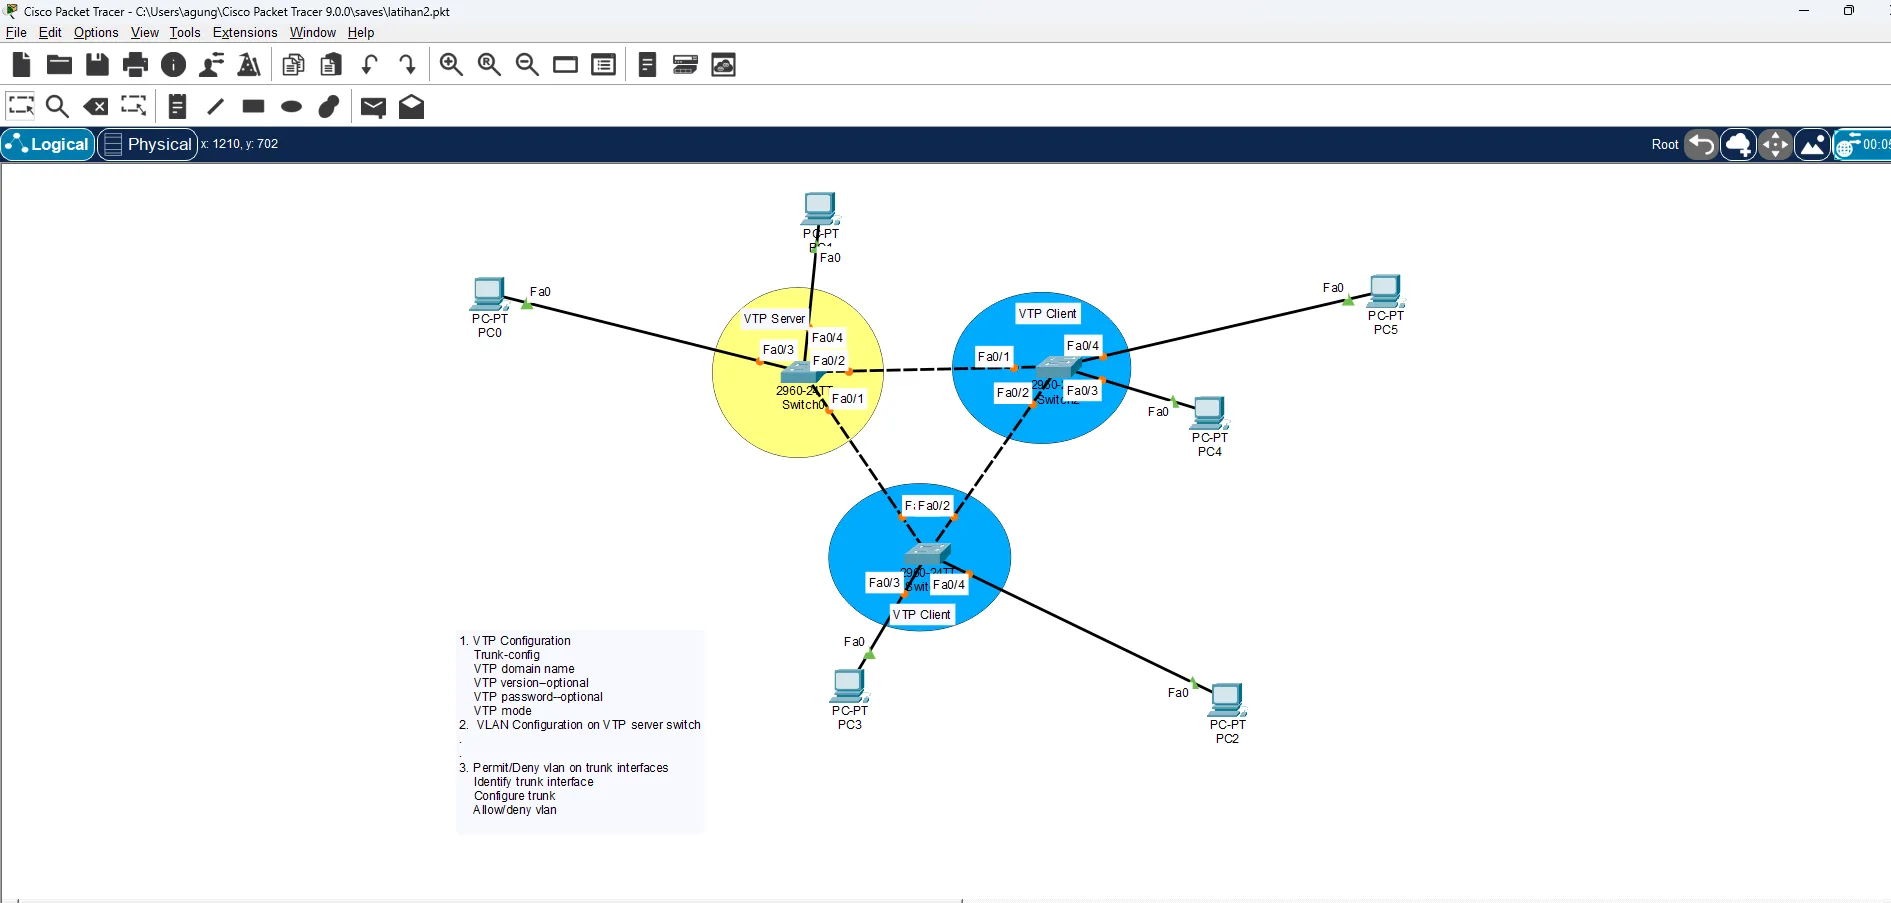Launch the Activity Wizard icon
1891x903 pixels.
tap(249, 65)
